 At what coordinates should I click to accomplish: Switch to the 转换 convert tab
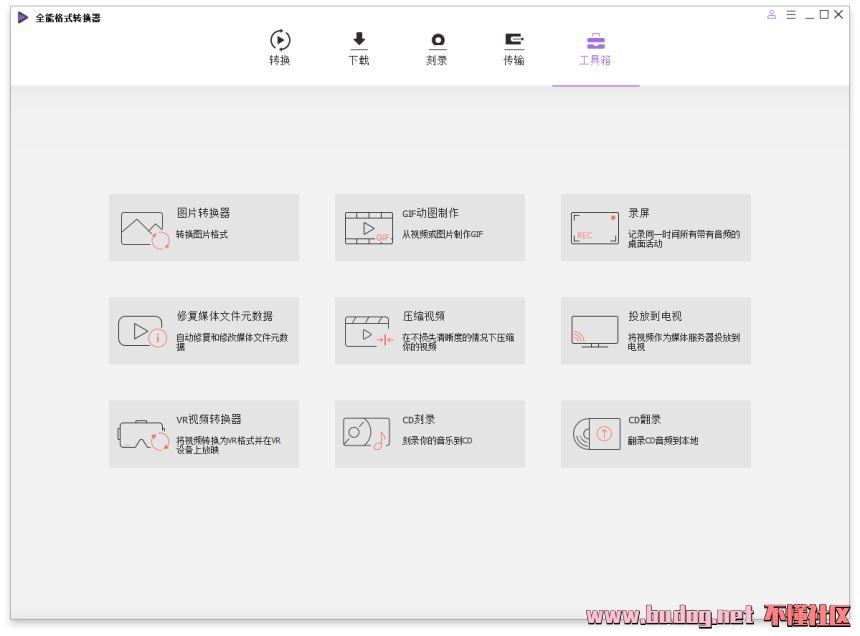280,48
